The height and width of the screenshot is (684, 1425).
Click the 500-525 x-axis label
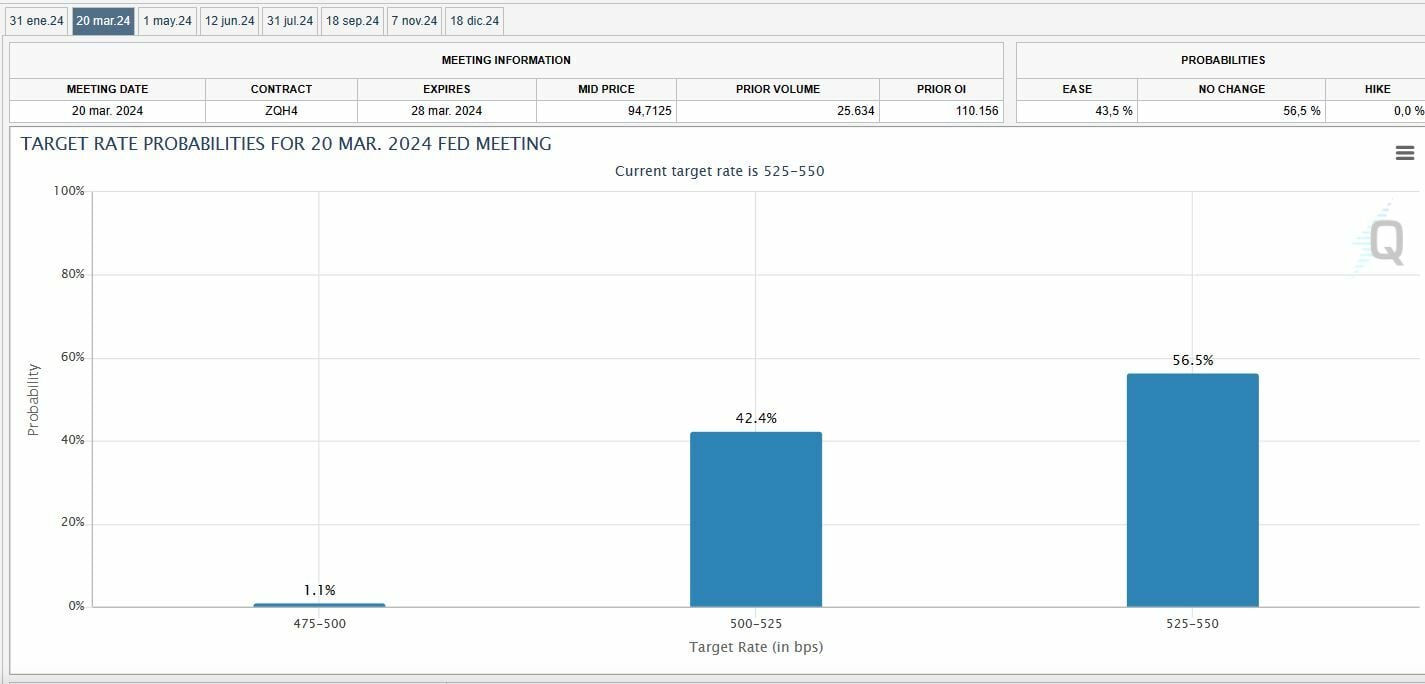[x=756, y=624]
